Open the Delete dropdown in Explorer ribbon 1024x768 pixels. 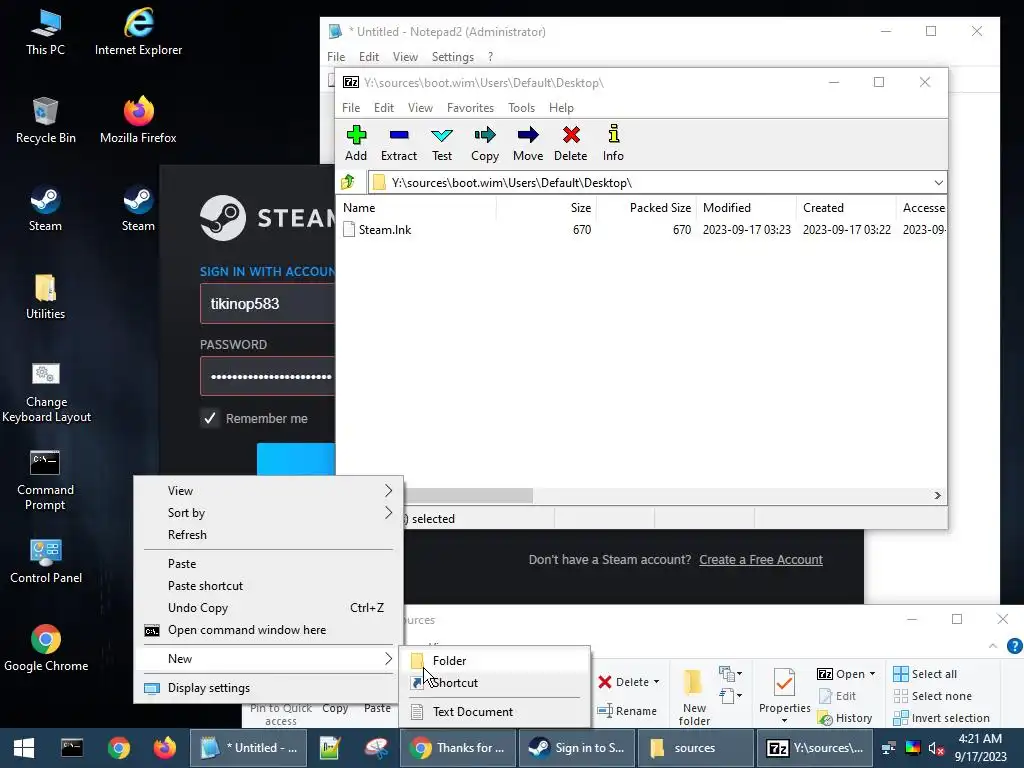[x=656, y=682]
